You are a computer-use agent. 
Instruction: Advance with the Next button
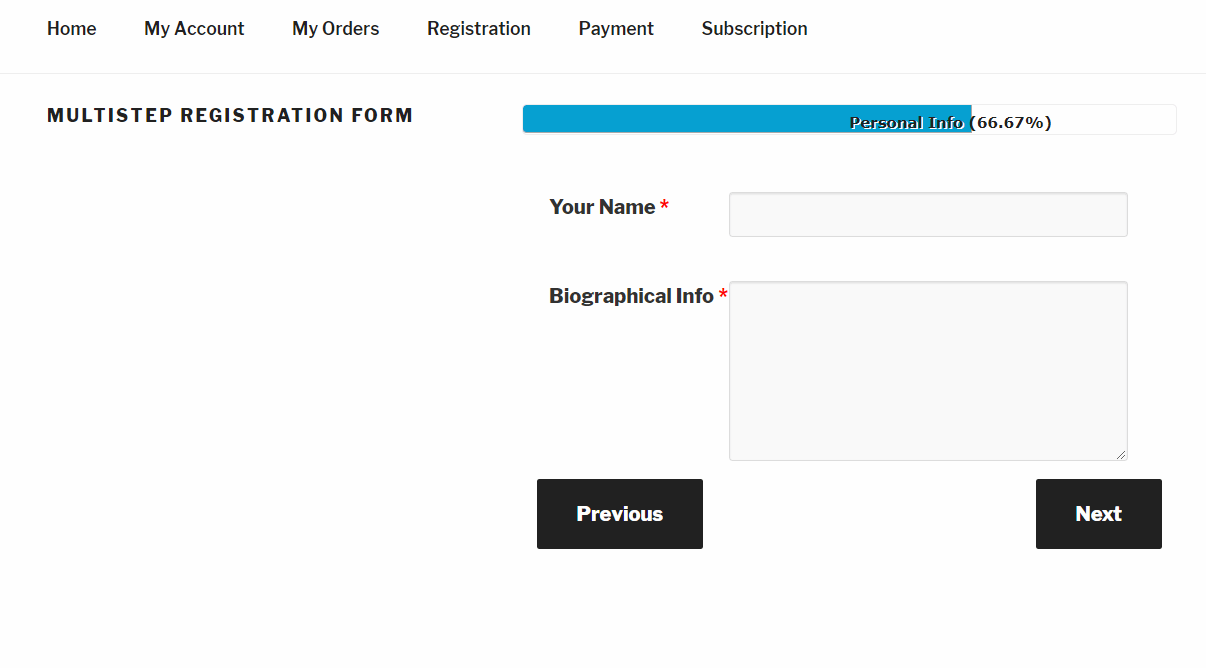(x=1099, y=514)
